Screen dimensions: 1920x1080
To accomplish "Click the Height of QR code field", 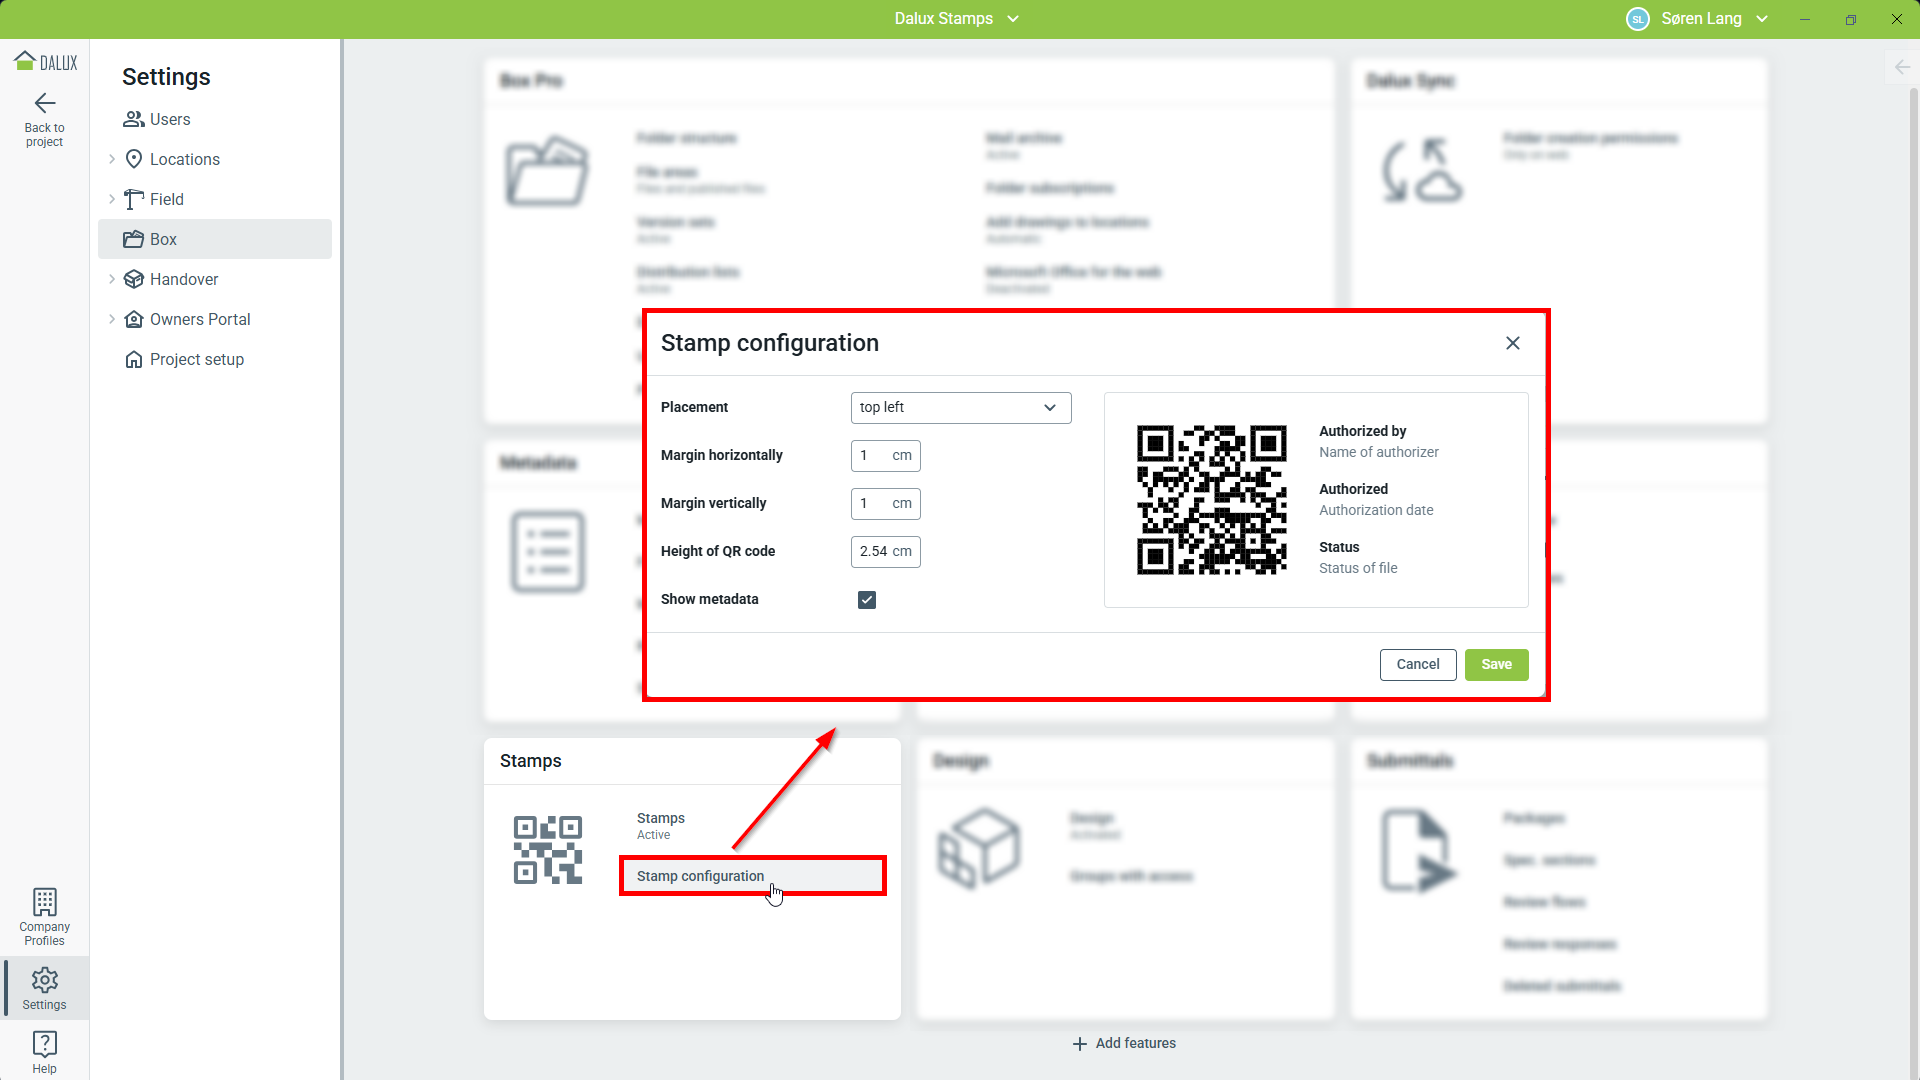I will coord(874,552).
